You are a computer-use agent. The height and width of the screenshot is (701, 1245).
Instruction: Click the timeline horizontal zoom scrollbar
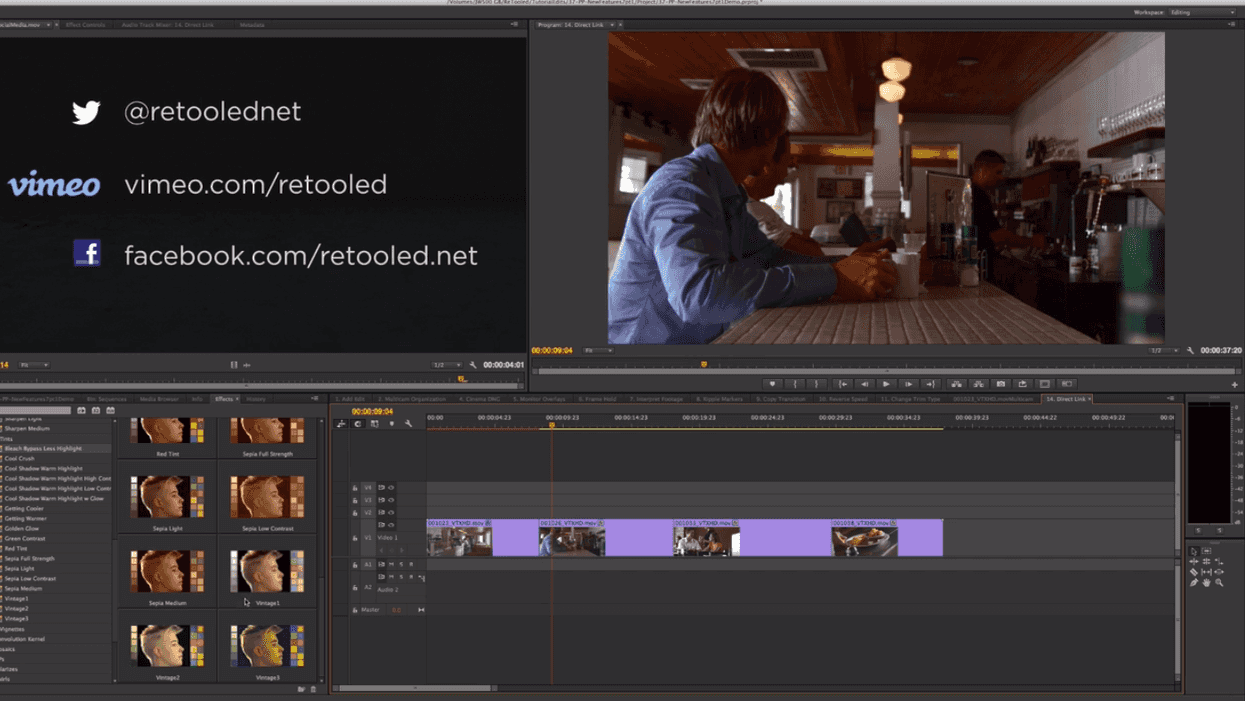click(x=414, y=688)
